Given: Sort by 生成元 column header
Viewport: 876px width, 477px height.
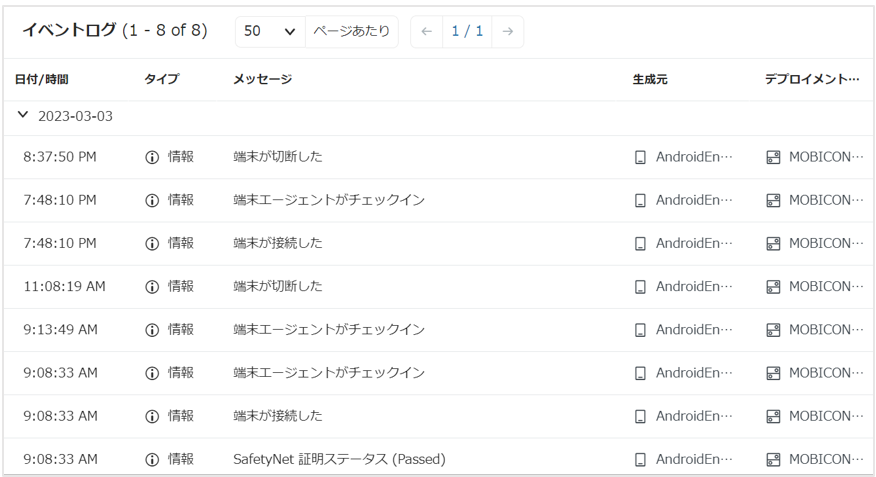Looking at the screenshot, I should (650, 79).
